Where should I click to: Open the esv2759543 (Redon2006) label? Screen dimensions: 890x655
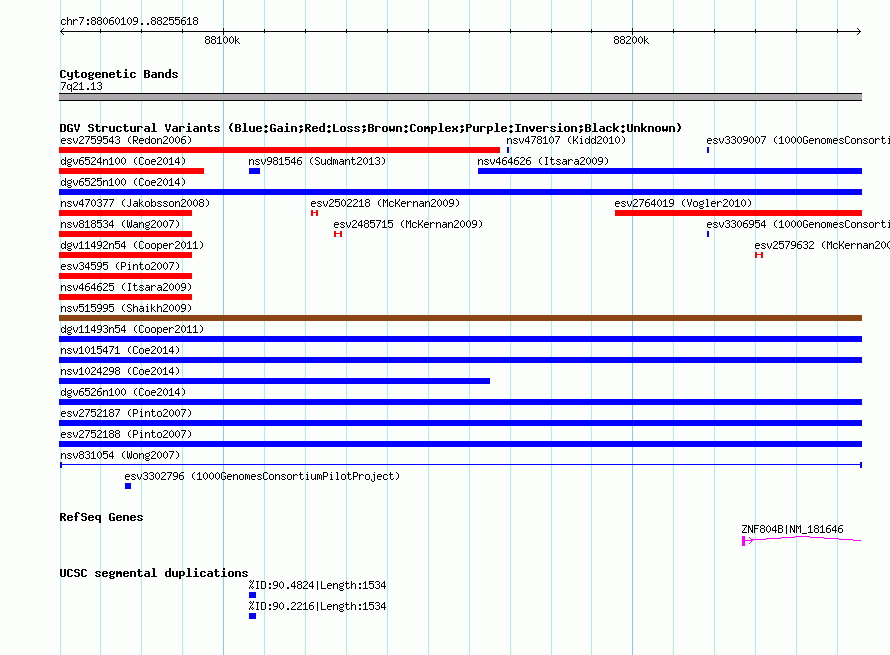coord(126,140)
